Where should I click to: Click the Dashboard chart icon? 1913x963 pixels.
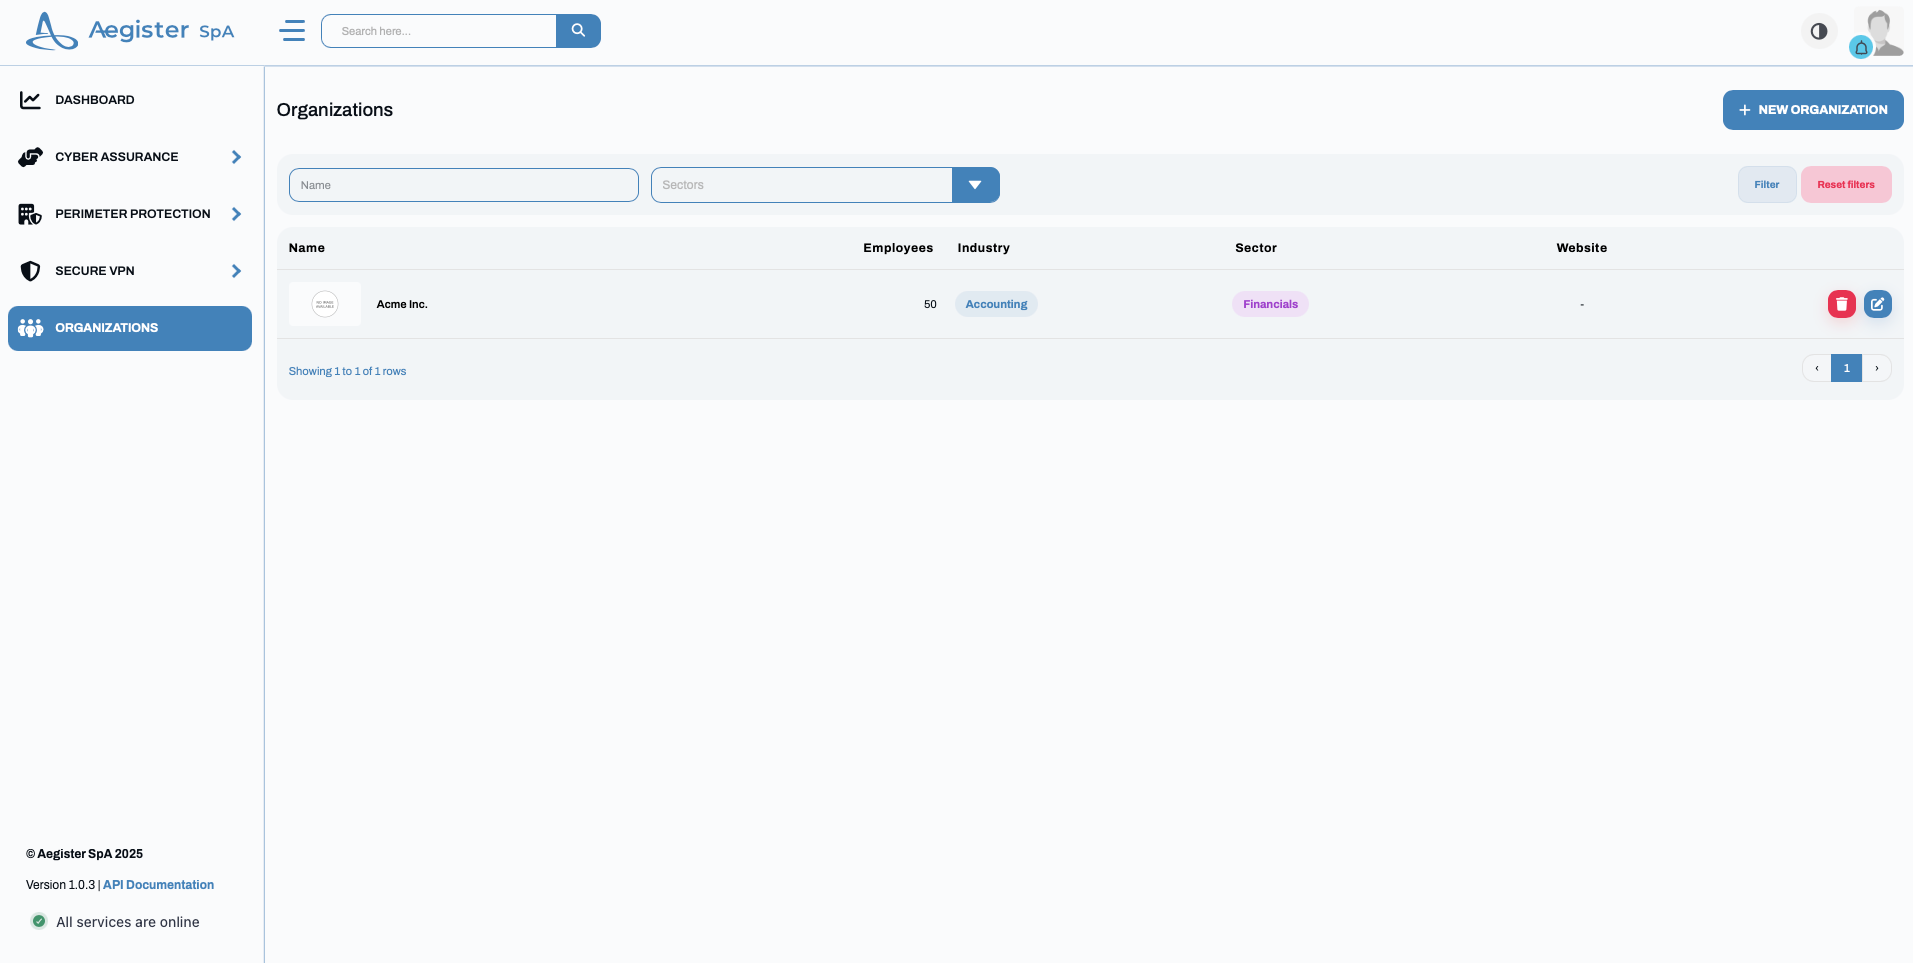click(30, 100)
